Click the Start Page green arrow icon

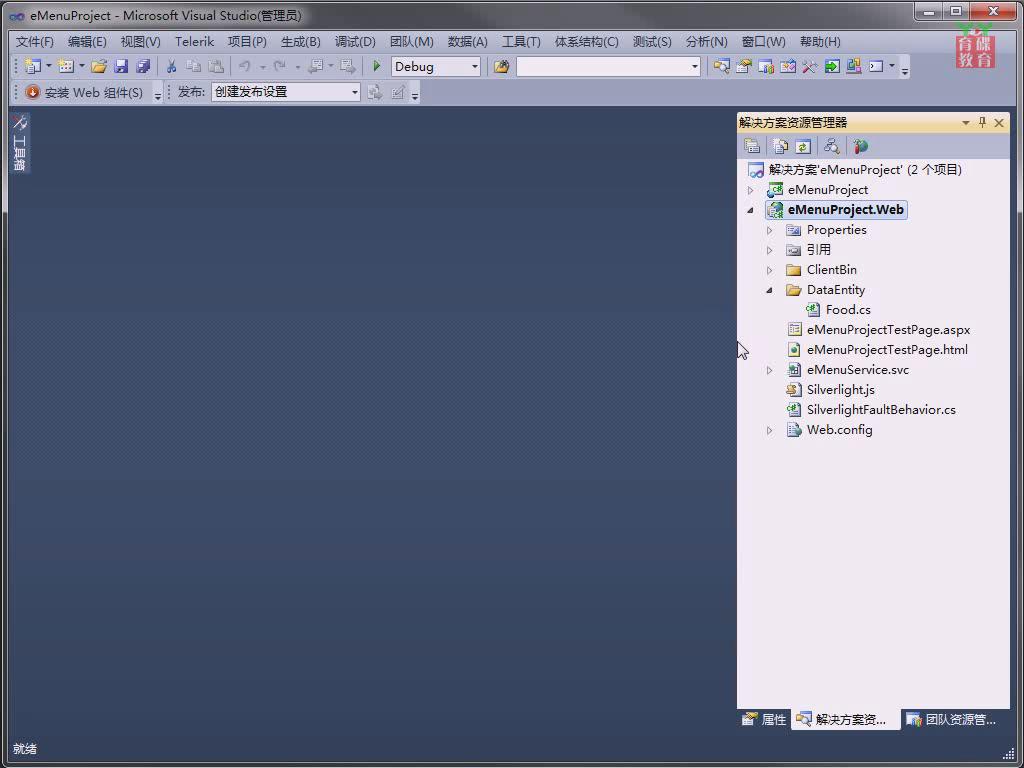[x=831, y=66]
